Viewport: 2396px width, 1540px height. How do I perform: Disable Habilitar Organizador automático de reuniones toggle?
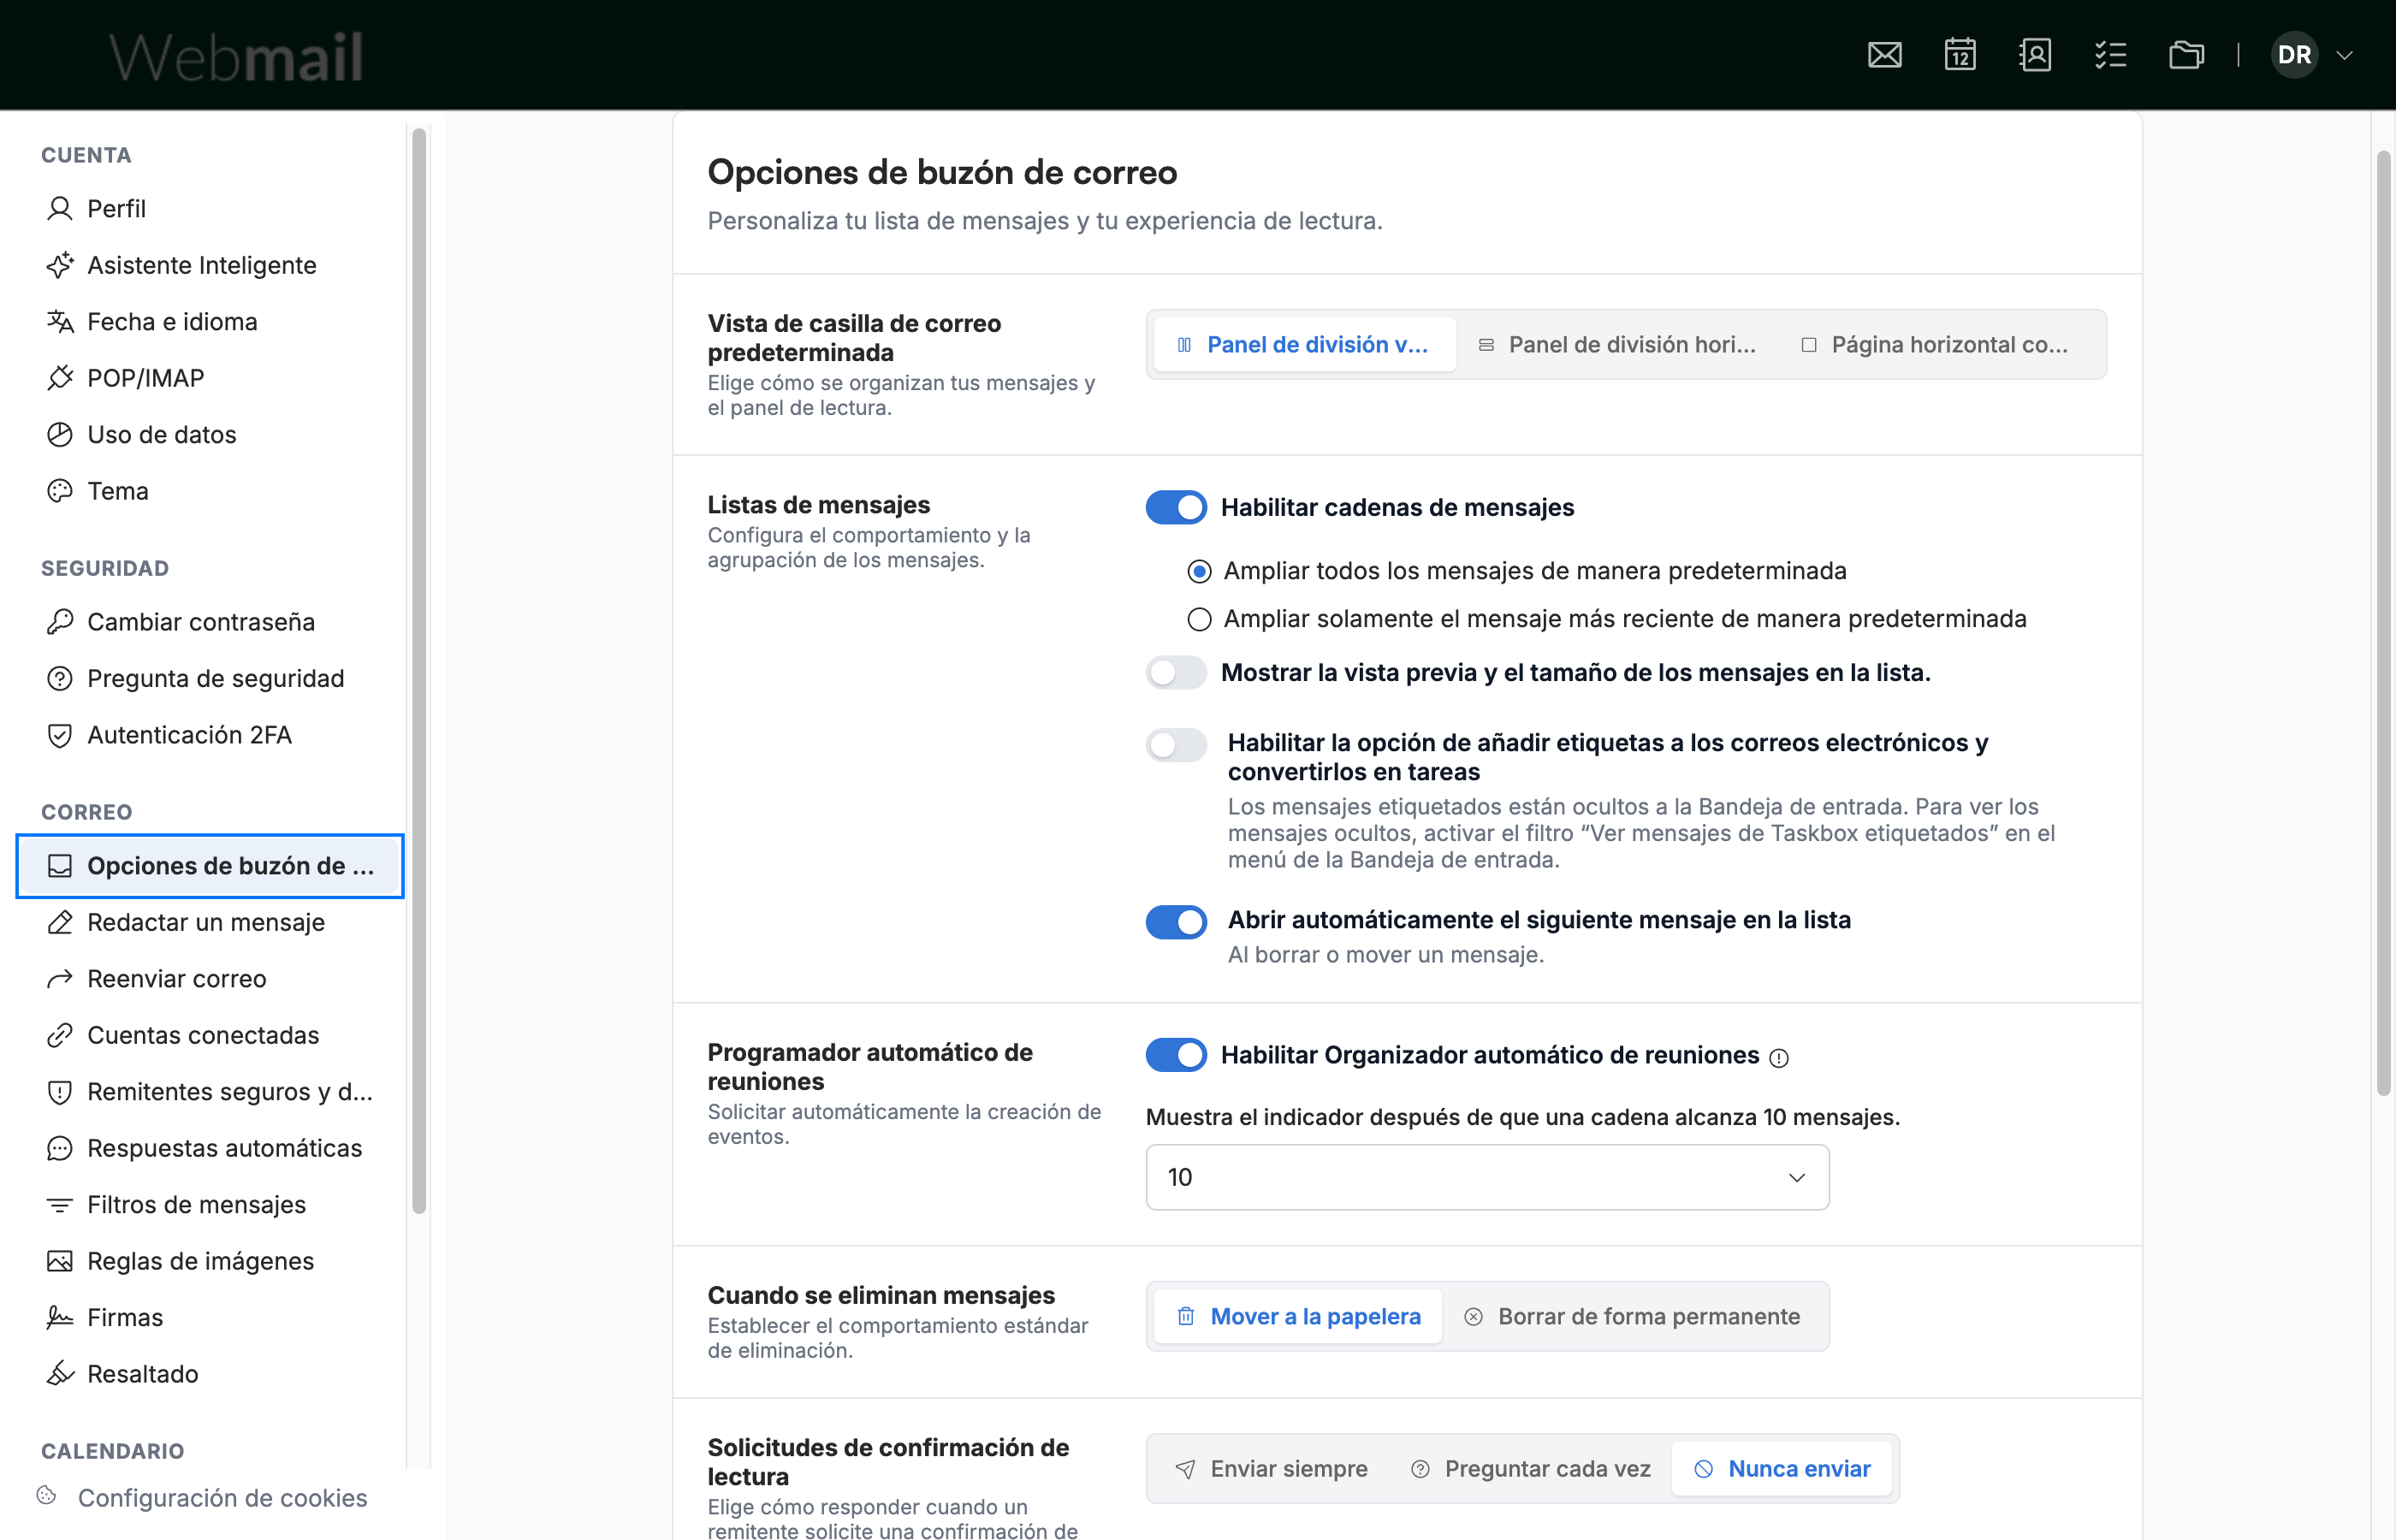(x=1176, y=1055)
